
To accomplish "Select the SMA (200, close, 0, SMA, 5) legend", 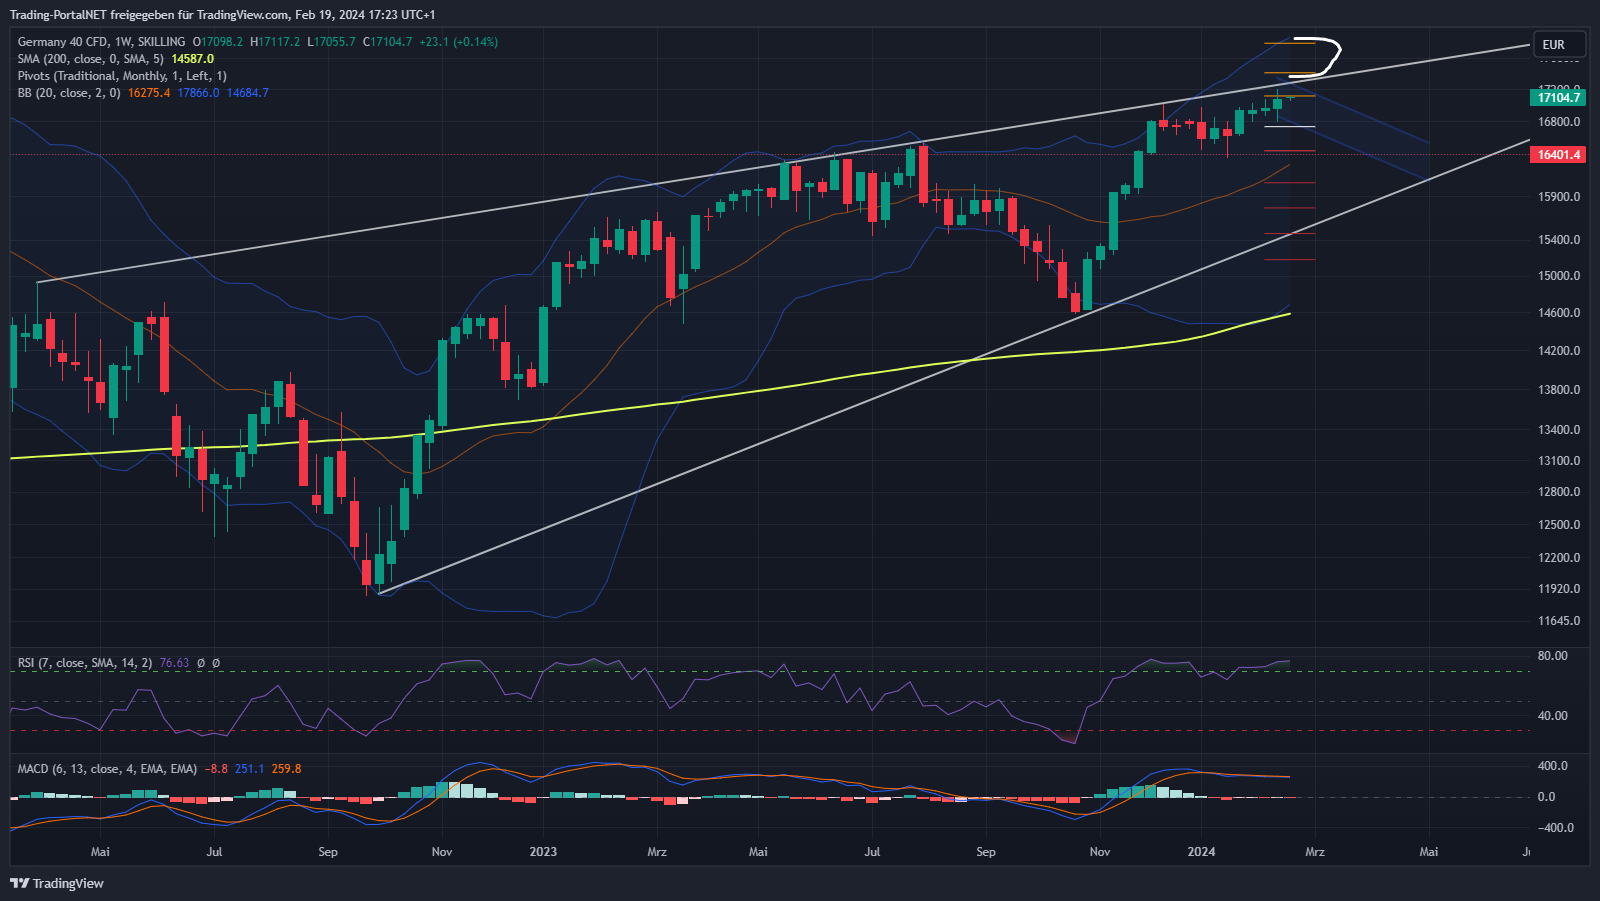I will pyautogui.click(x=90, y=59).
